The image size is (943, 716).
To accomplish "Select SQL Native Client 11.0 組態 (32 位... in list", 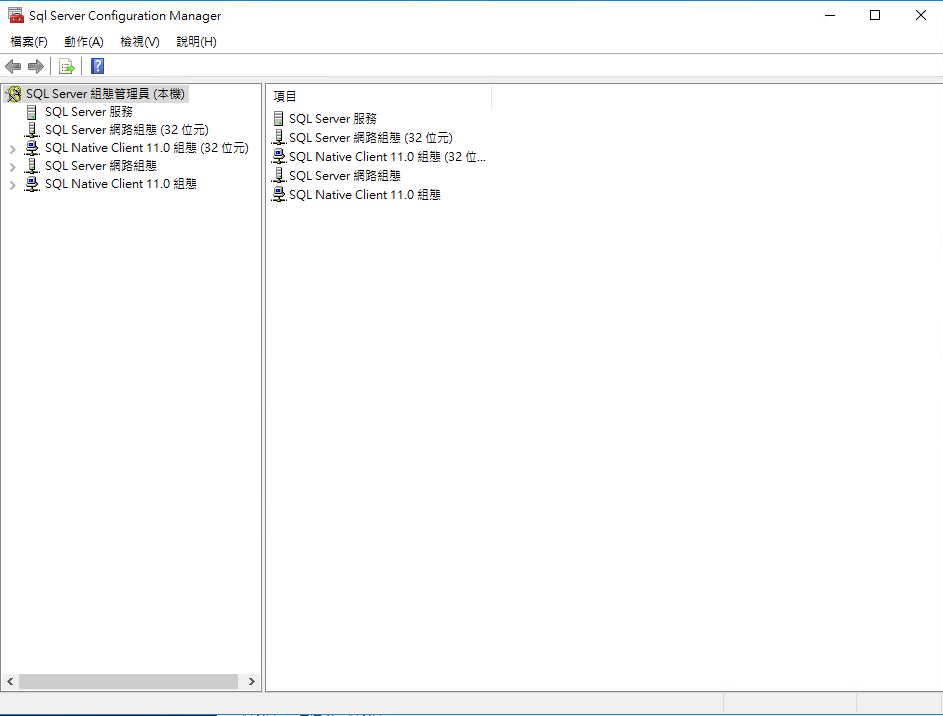I will 387,157.
